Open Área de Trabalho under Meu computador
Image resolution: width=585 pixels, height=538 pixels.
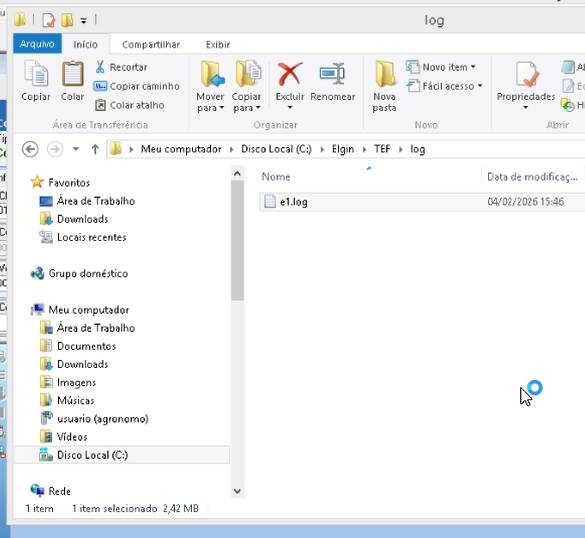pyautogui.click(x=96, y=328)
